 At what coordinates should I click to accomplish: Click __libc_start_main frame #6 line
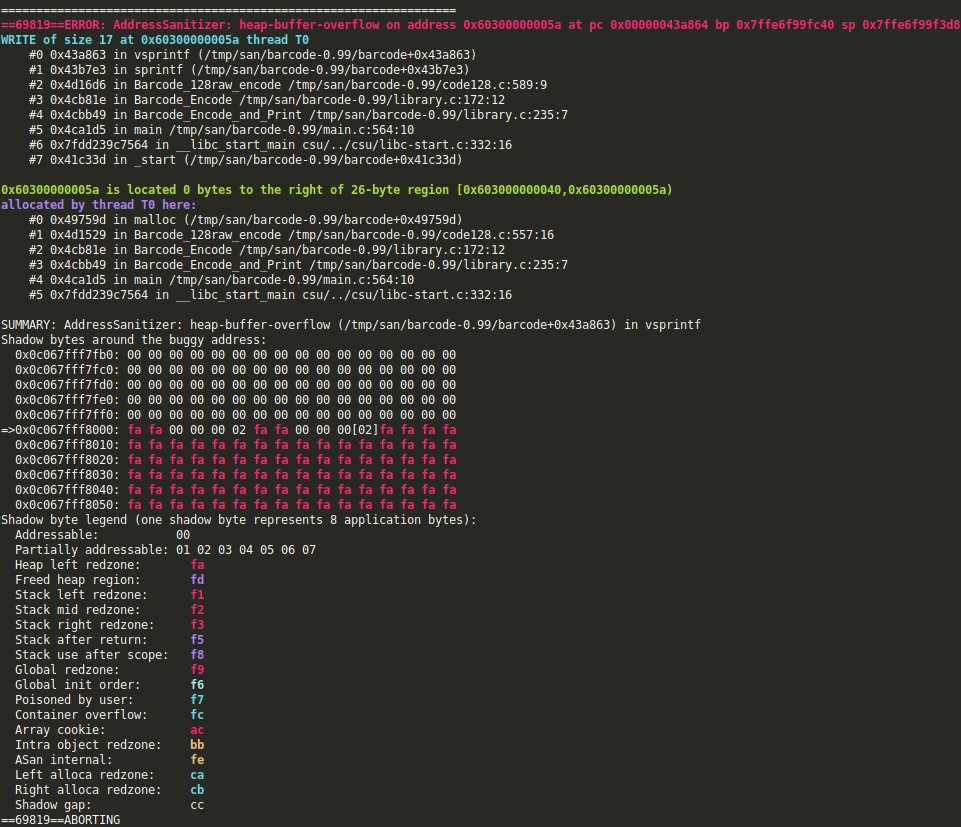270,145
